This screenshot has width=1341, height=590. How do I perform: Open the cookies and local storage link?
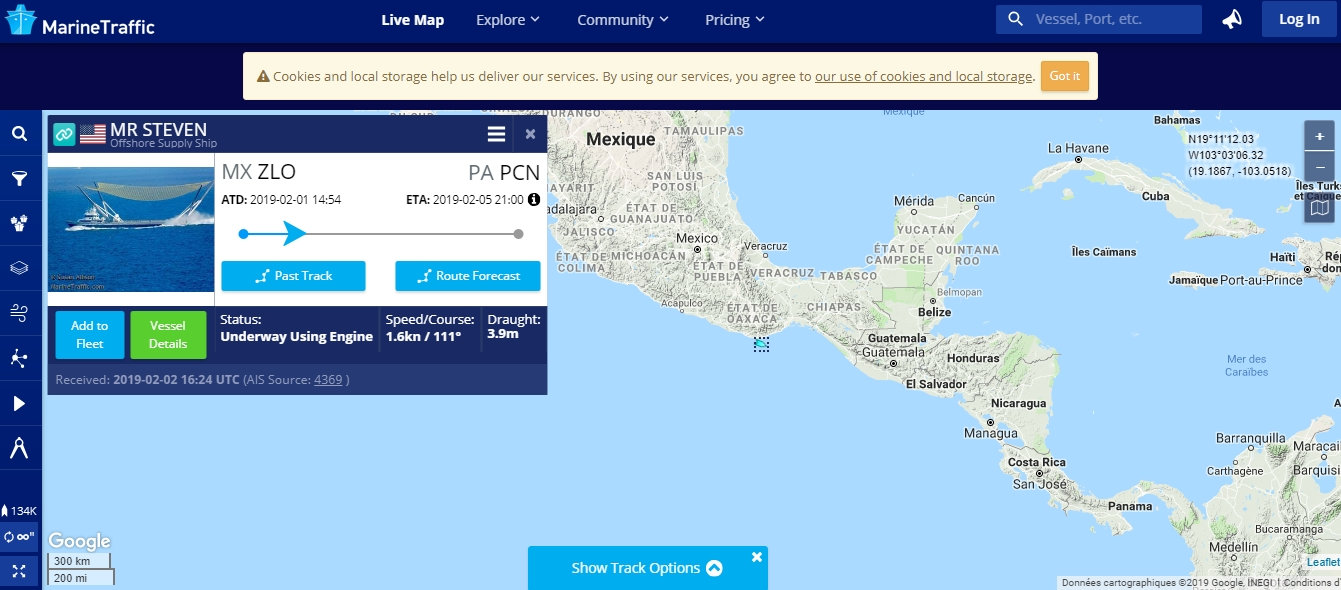[923, 76]
